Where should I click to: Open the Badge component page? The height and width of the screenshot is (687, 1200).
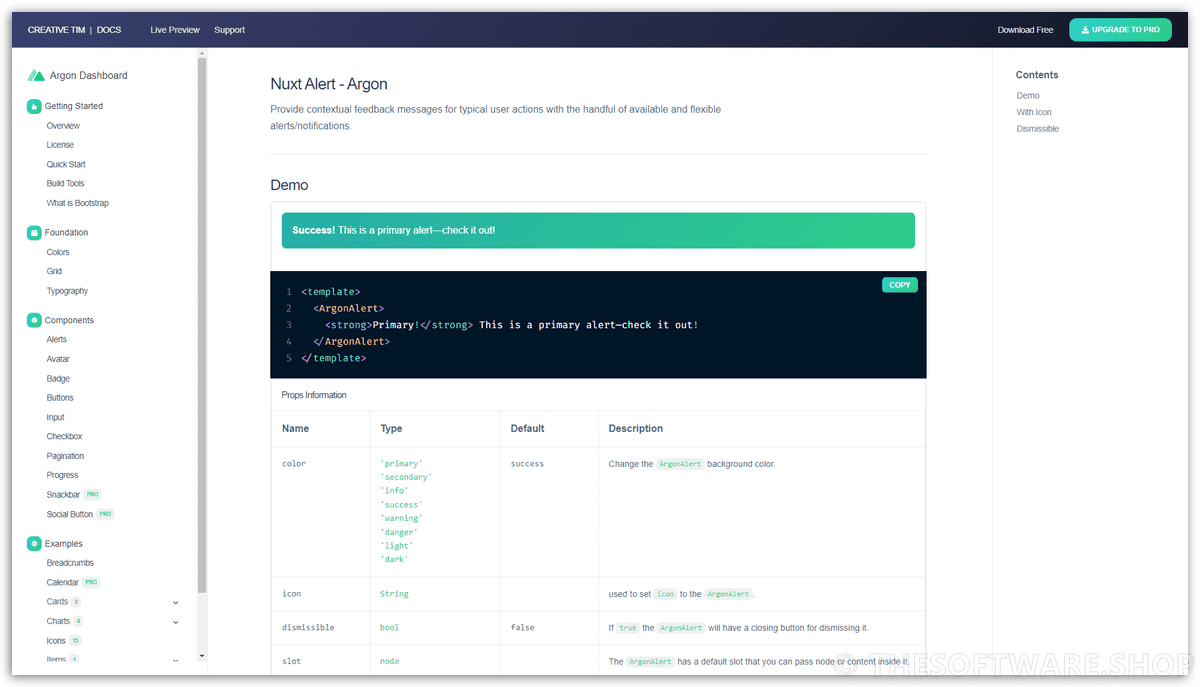click(58, 379)
